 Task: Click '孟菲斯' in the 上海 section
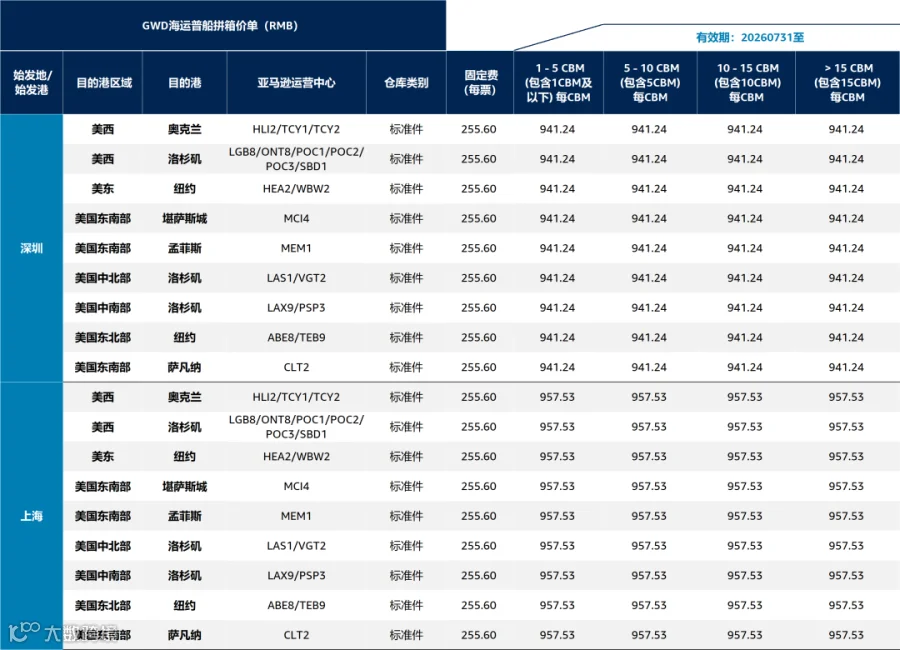tap(184, 516)
